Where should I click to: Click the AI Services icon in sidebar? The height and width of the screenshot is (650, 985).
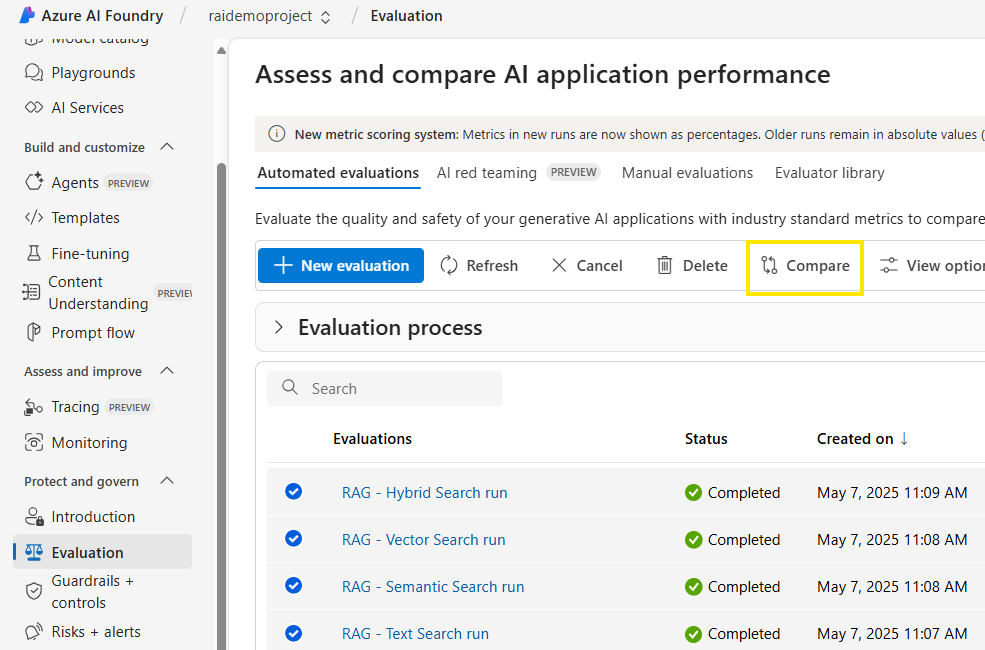pyautogui.click(x=34, y=107)
